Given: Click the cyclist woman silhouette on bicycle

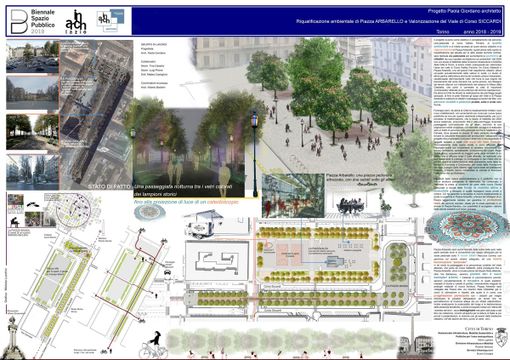Looking at the screenshot, I should pos(154,345).
